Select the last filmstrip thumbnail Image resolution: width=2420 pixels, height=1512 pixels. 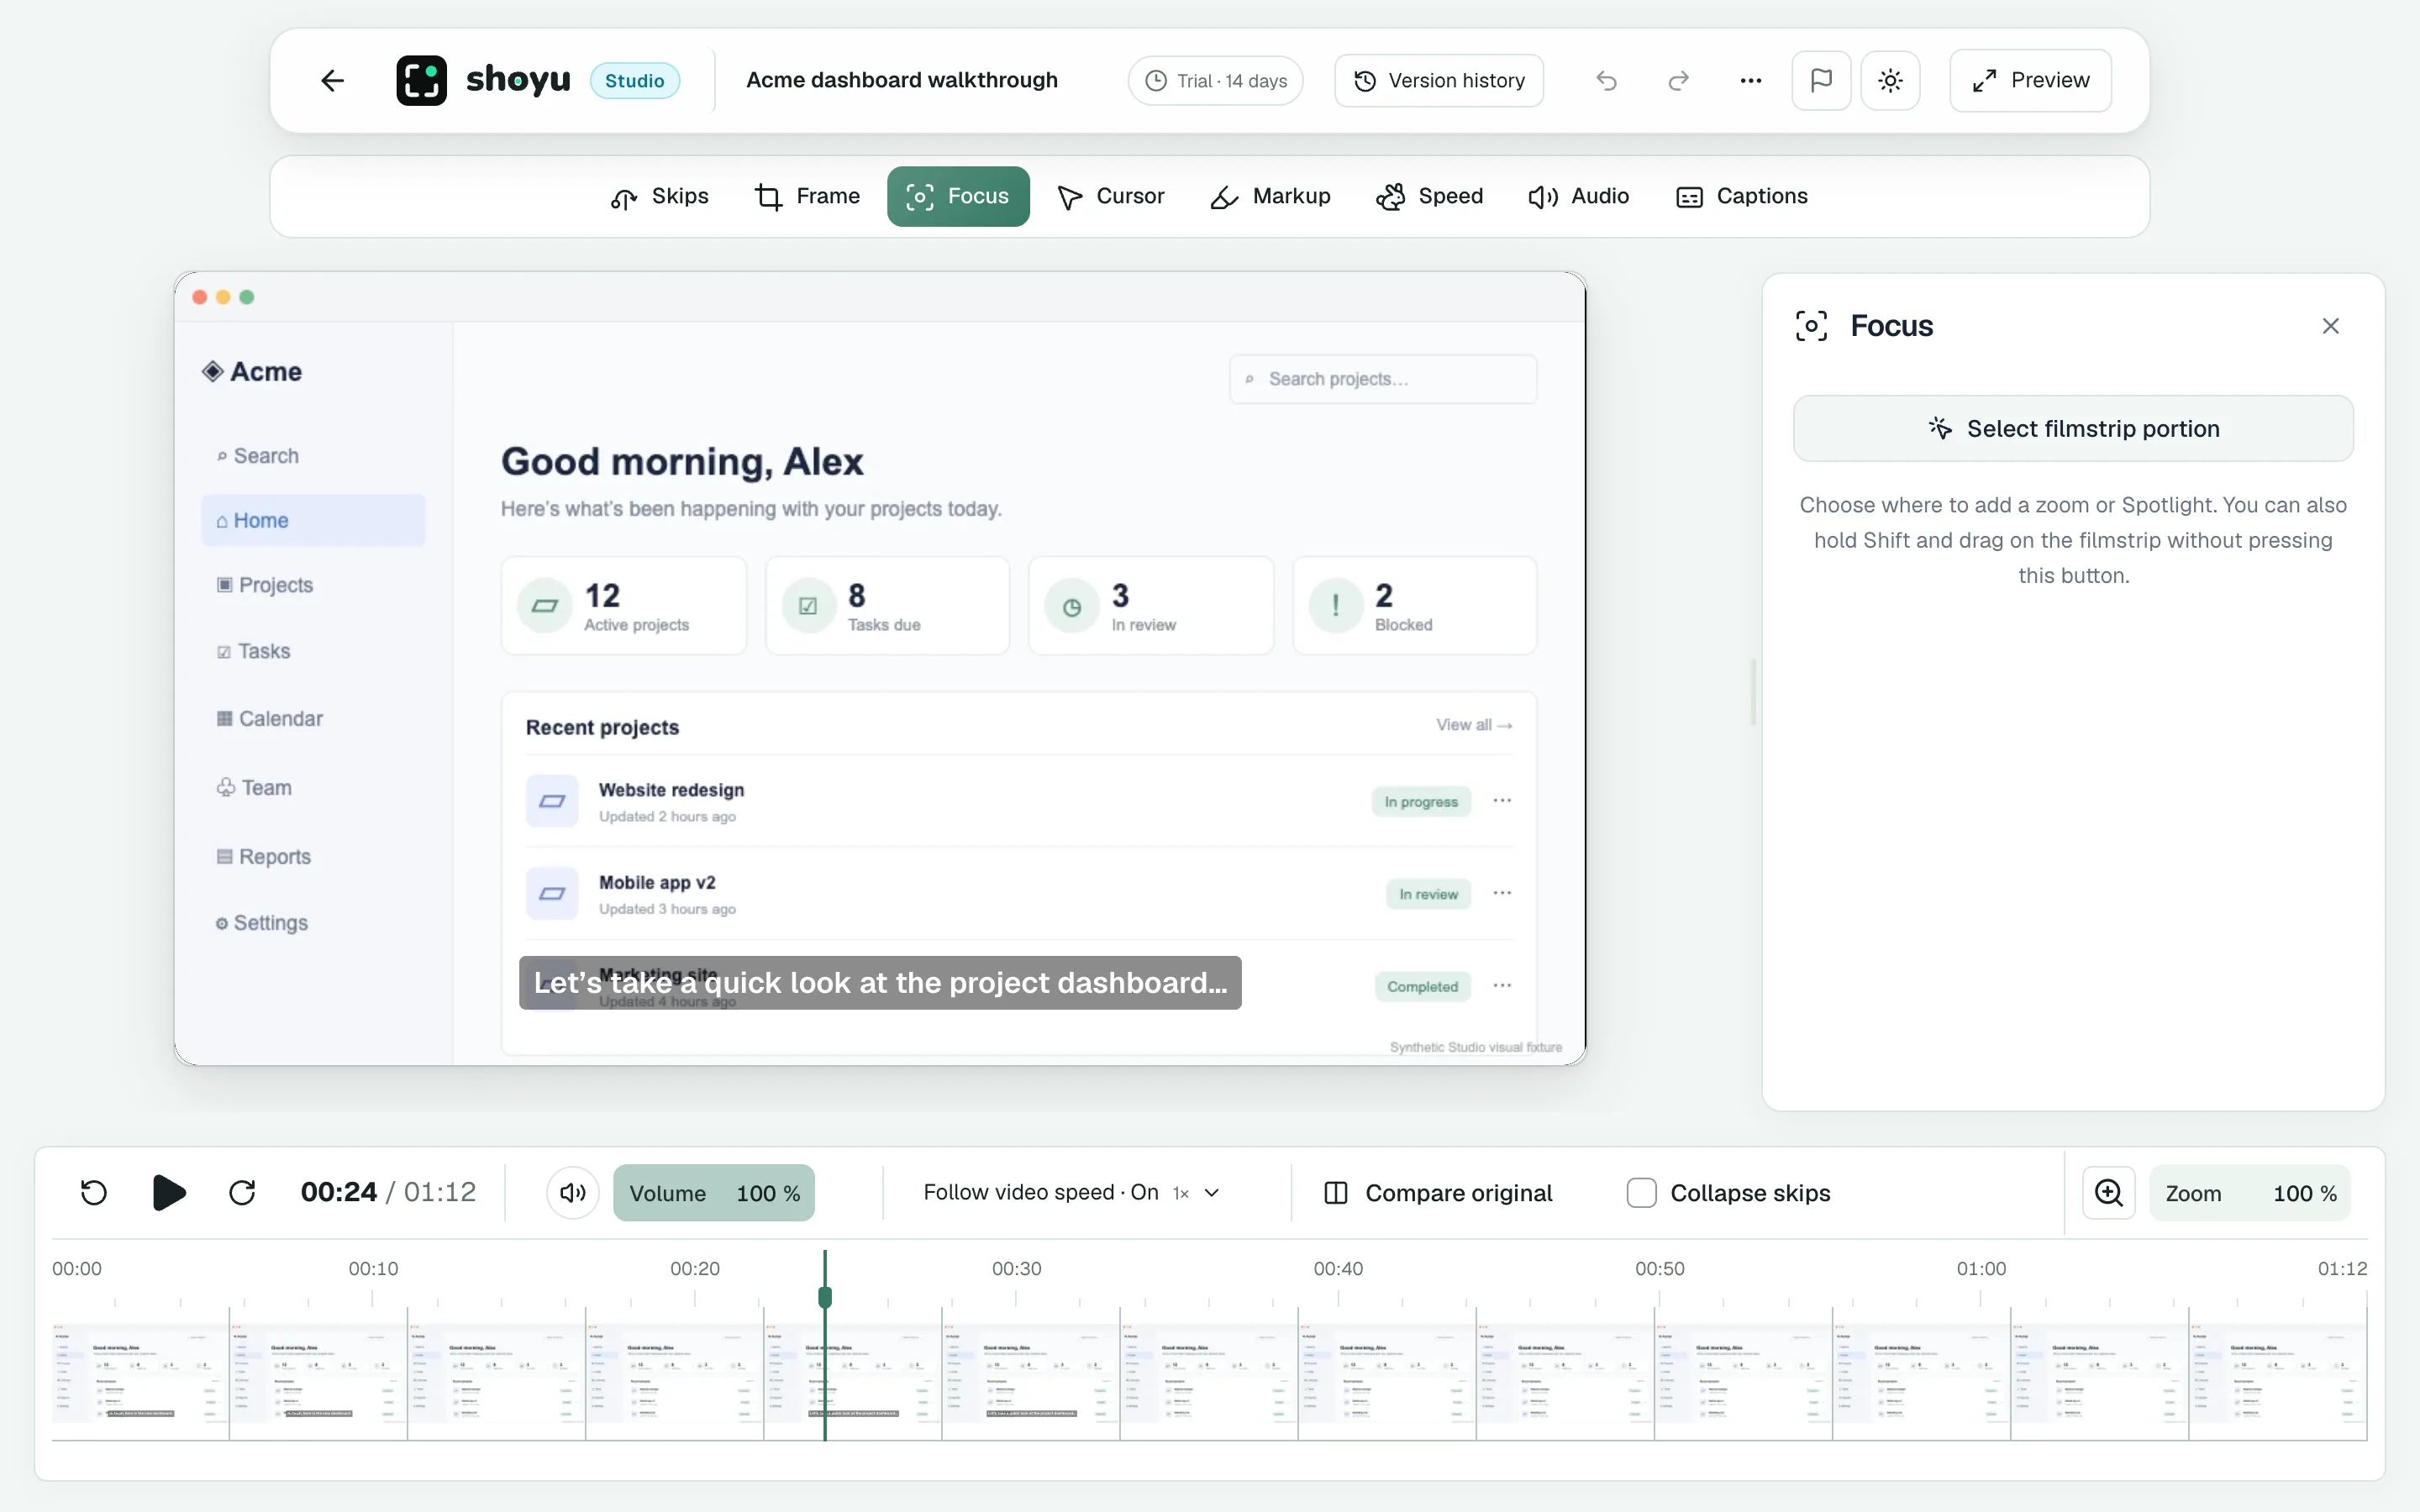click(x=2277, y=1373)
